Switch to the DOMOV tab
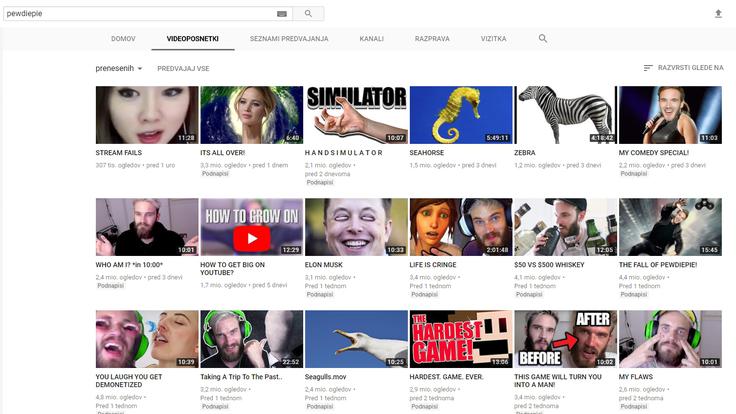Image resolution: width=736 pixels, height=414 pixels. click(123, 39)
